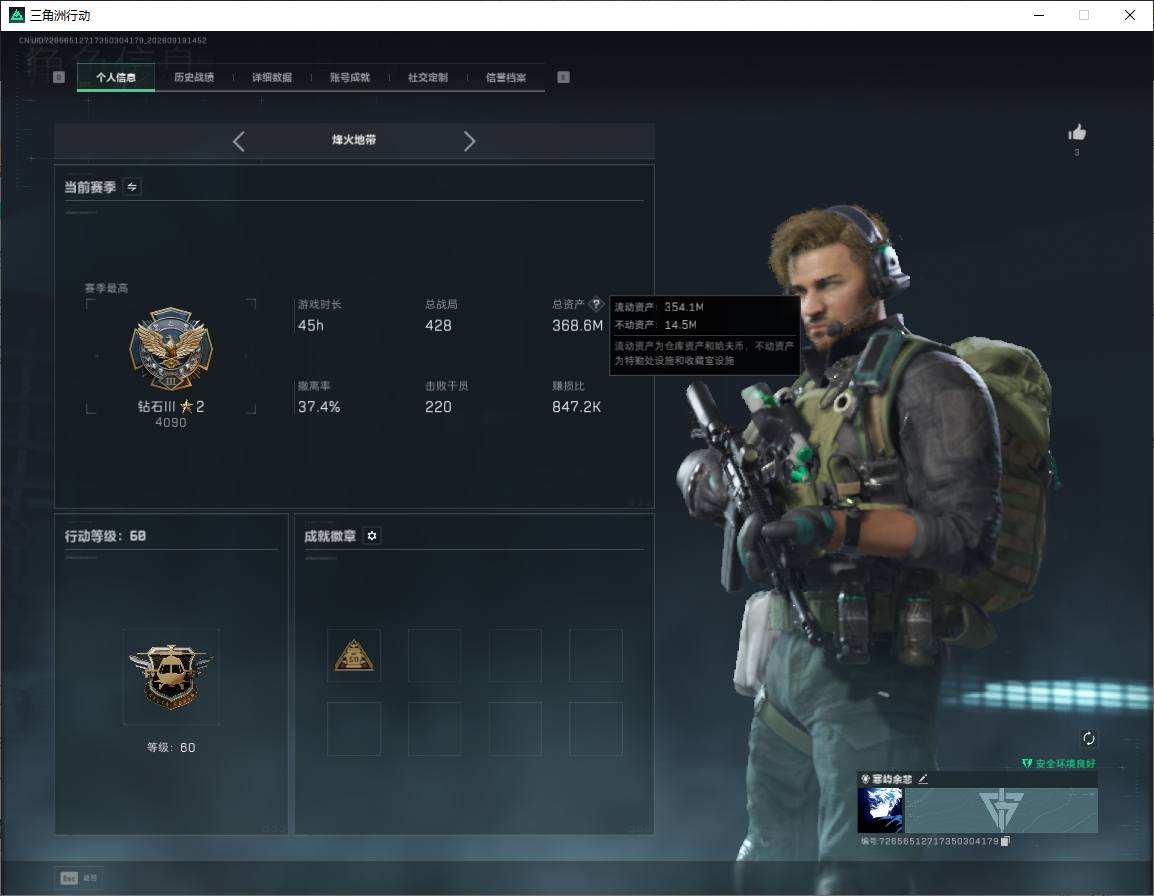Click the 总战局 value 428
1154x896 pixels.
click(x=438, y=325)
